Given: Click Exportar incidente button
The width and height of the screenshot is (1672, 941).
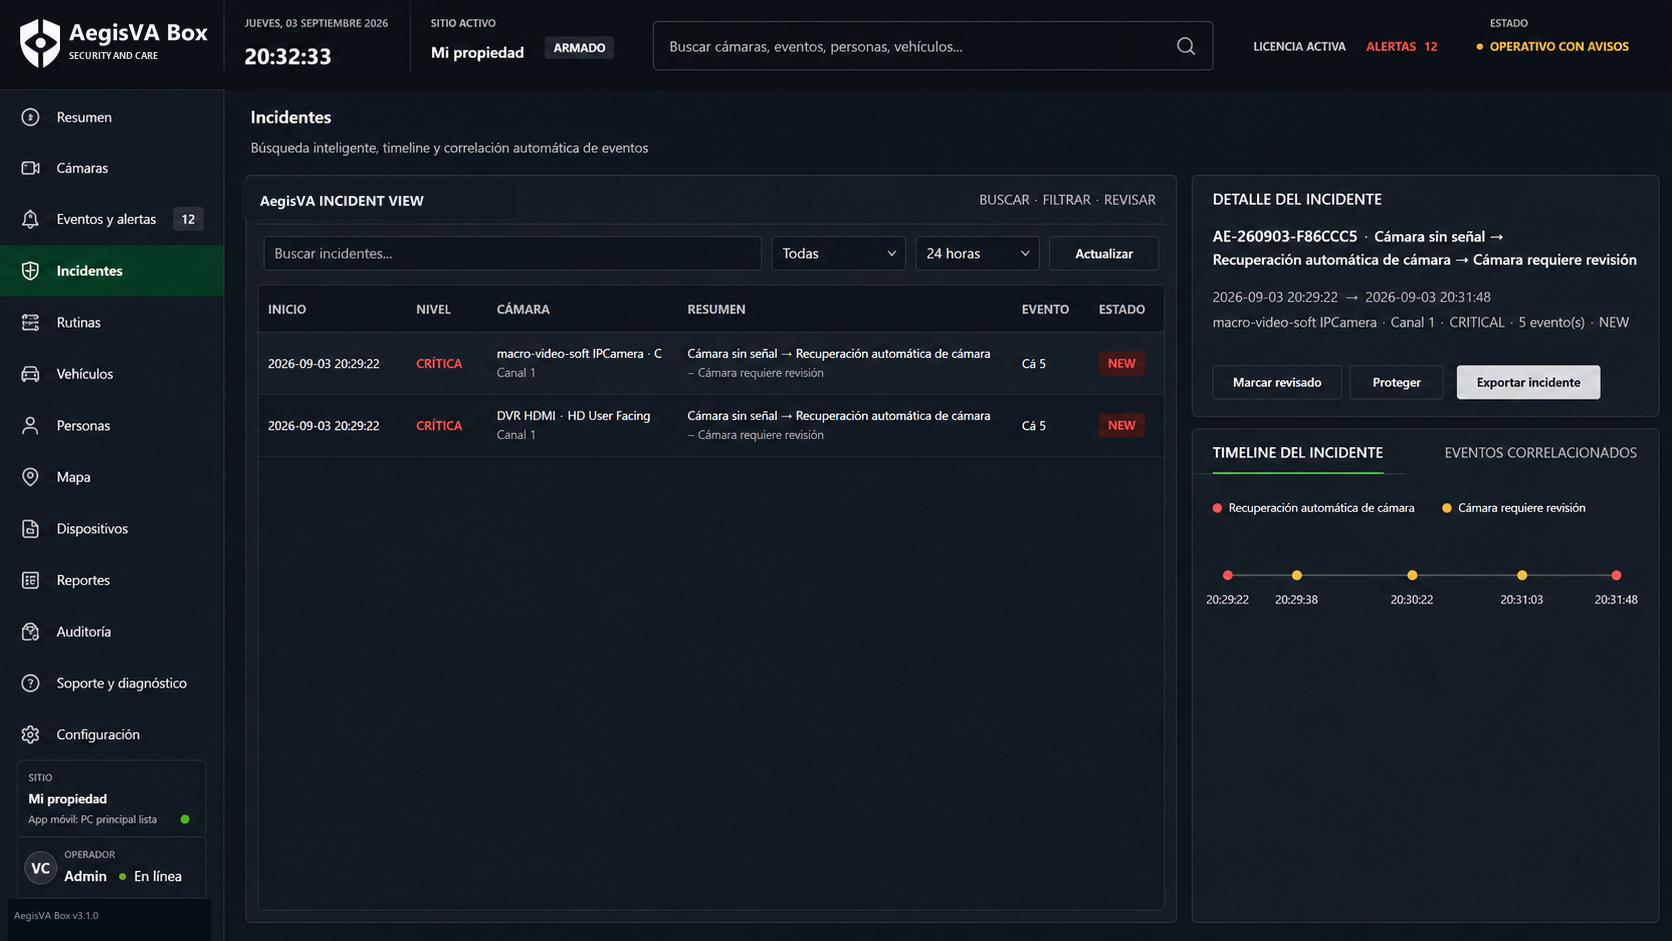Looking at the screenshot, I should tap(1528, 382).
